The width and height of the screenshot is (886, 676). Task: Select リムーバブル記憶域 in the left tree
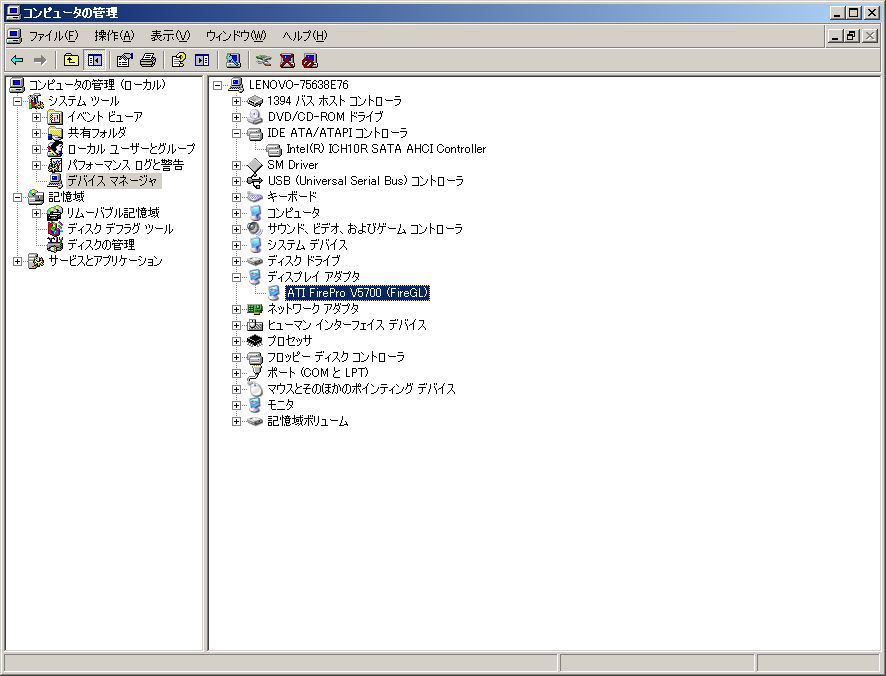(x=113, y=213)
